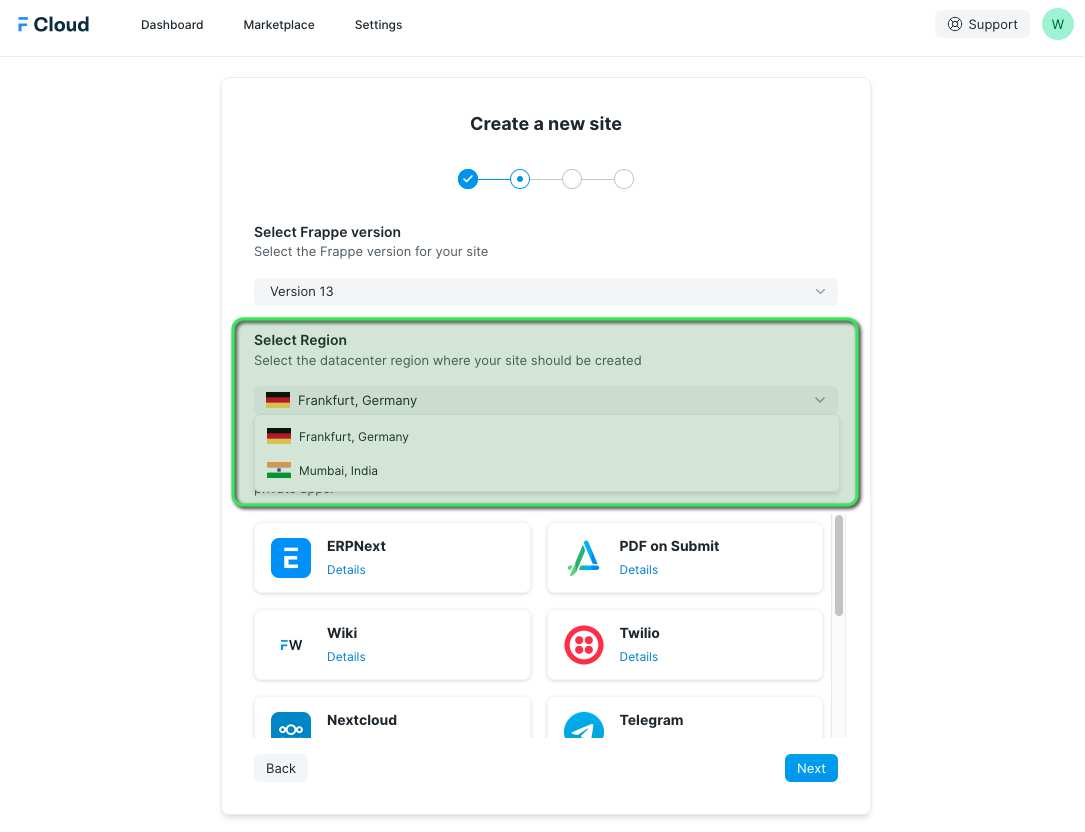Viewport: 1085px width, 832px height.
Task: Choose Frankfurt, Germany from the list
Action: click(x=547, y=437)
